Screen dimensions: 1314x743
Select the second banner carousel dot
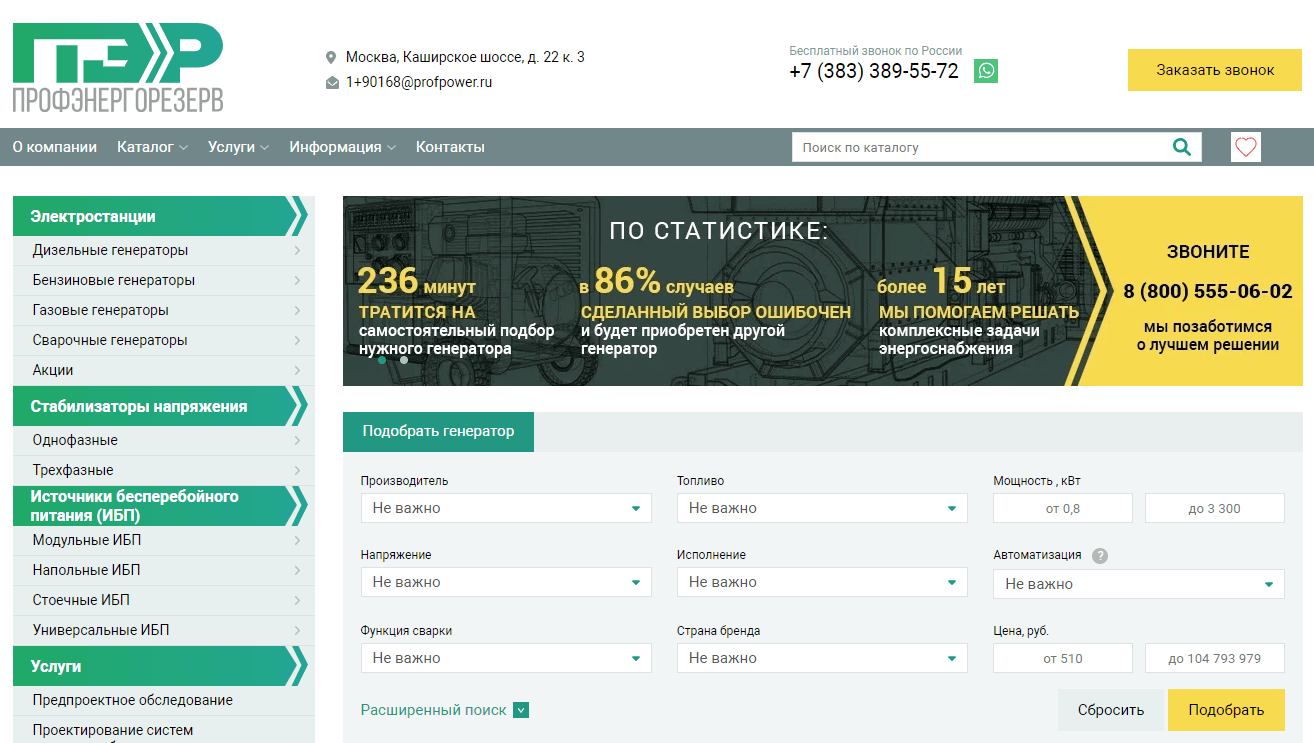pyautogui.click(x=403, y=360)
